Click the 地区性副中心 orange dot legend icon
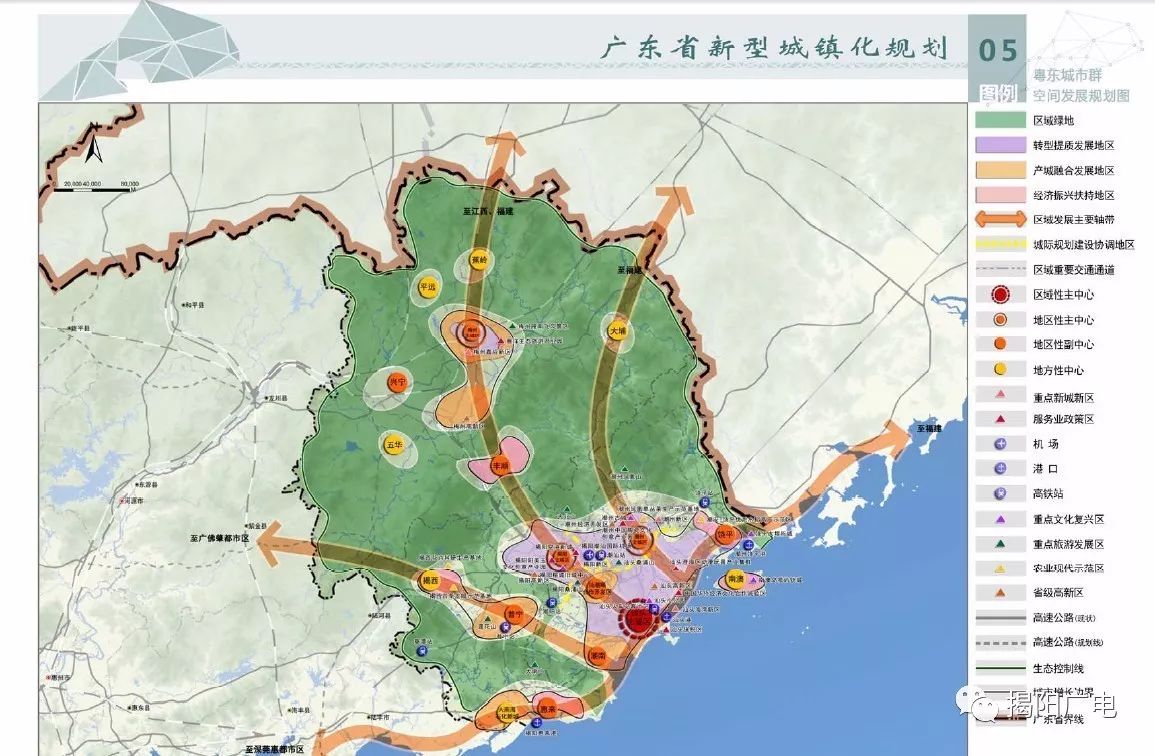 tap(1000, 344)
